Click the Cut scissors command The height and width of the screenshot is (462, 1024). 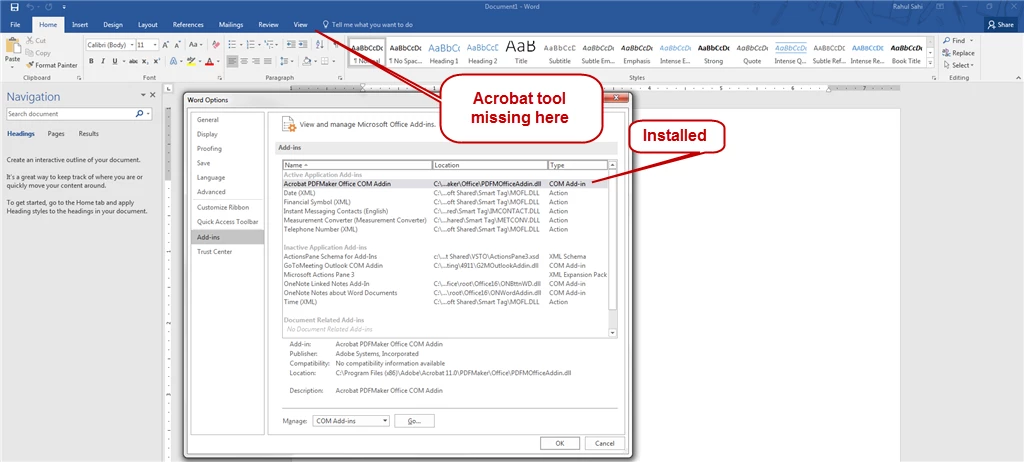(37, 41)
